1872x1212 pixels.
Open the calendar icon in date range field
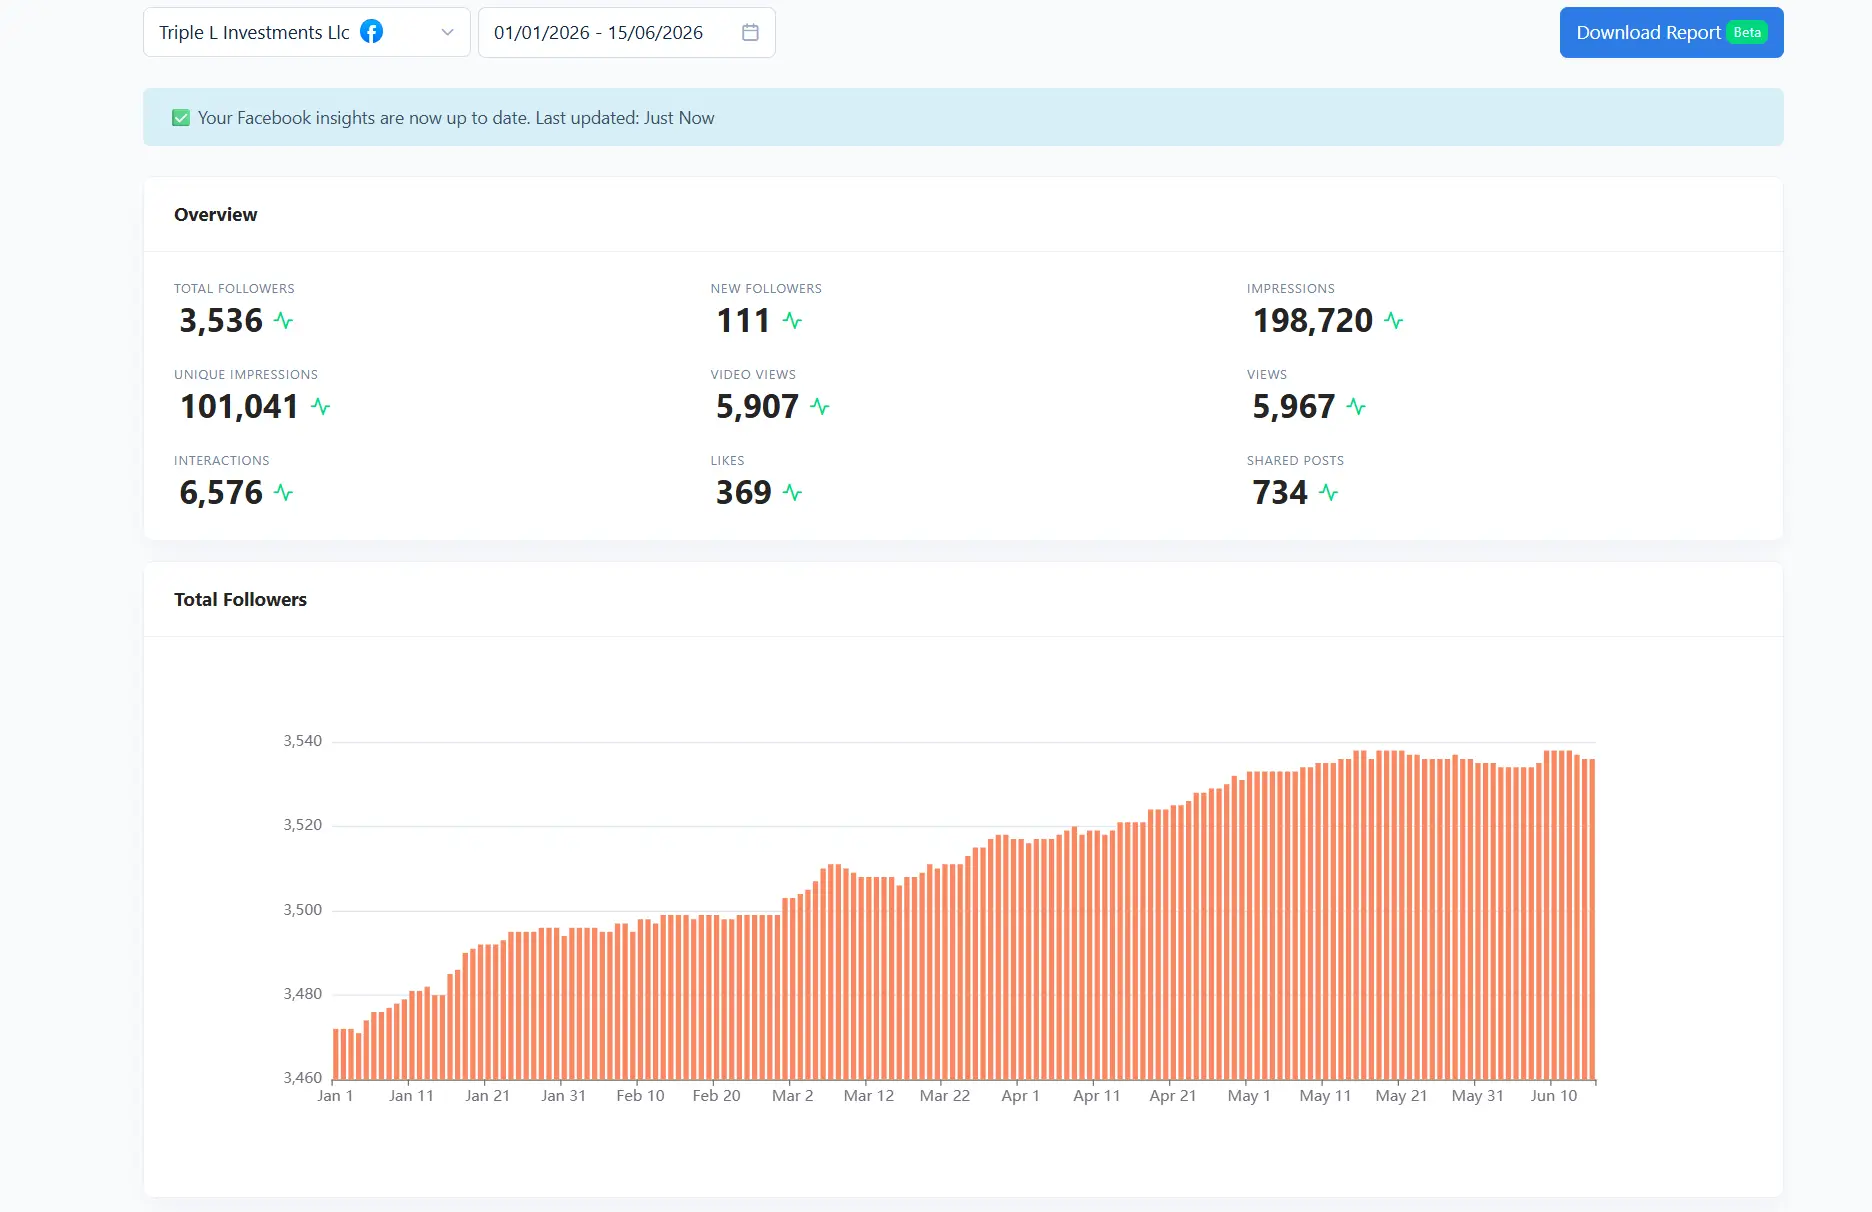pyautogui.click(x=750, y=32)
